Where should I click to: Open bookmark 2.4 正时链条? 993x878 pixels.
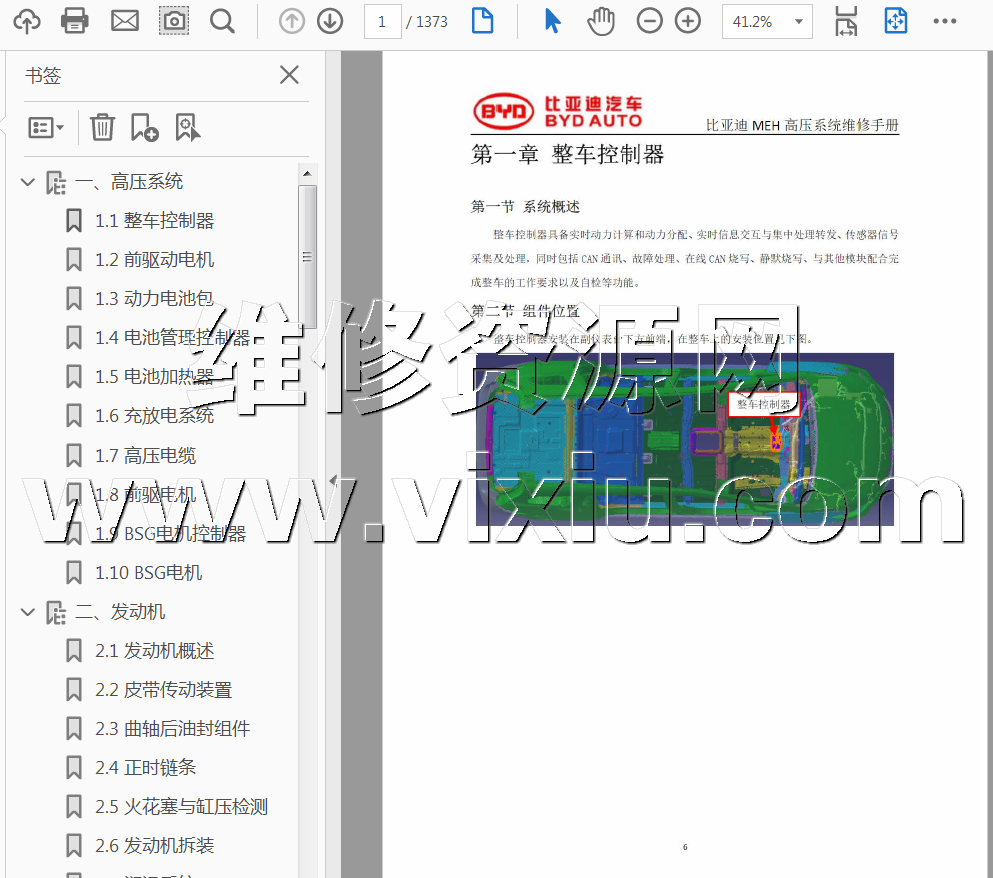pyautogui.click(x=145, y=768)
